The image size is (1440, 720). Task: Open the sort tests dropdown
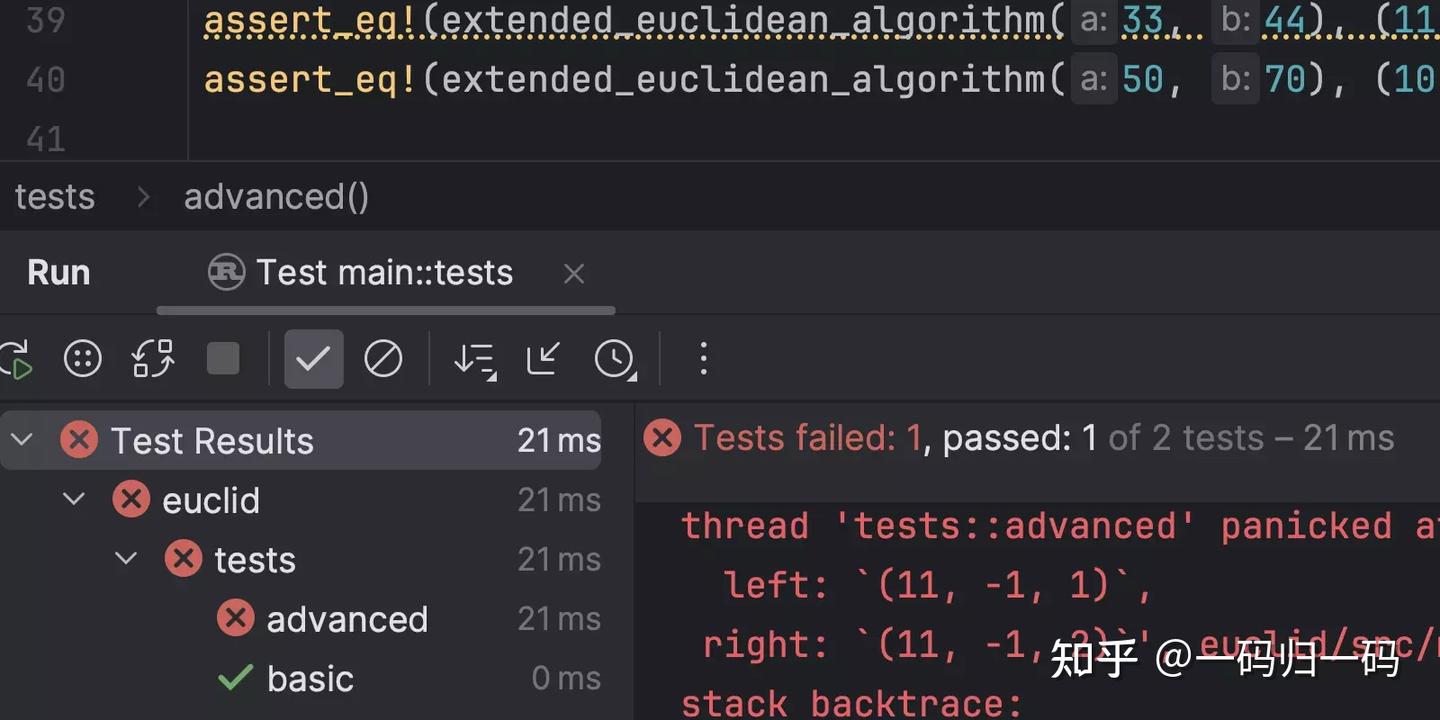coord(475,359)
